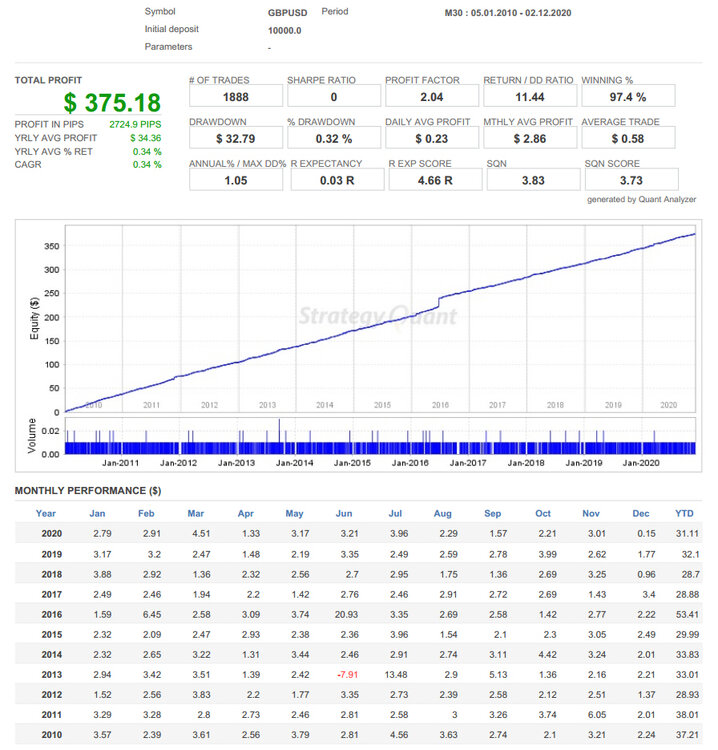
Task: Select the GBPUSD symbol value
Action: (287, 12)
